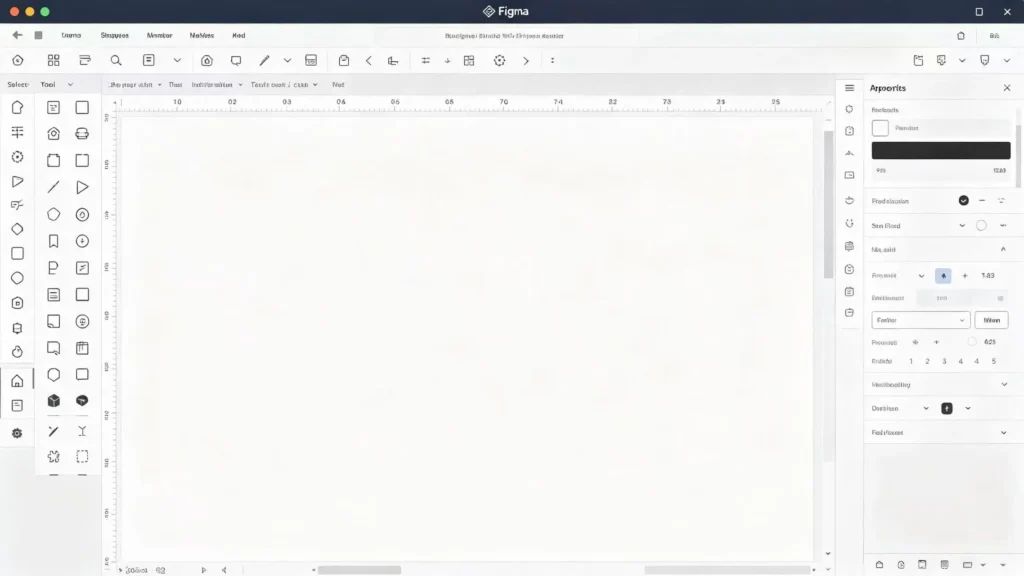The width and height of the screenshot is (1024, 576).
Task: Select the triangle play shape in palette
Action: 82,187
